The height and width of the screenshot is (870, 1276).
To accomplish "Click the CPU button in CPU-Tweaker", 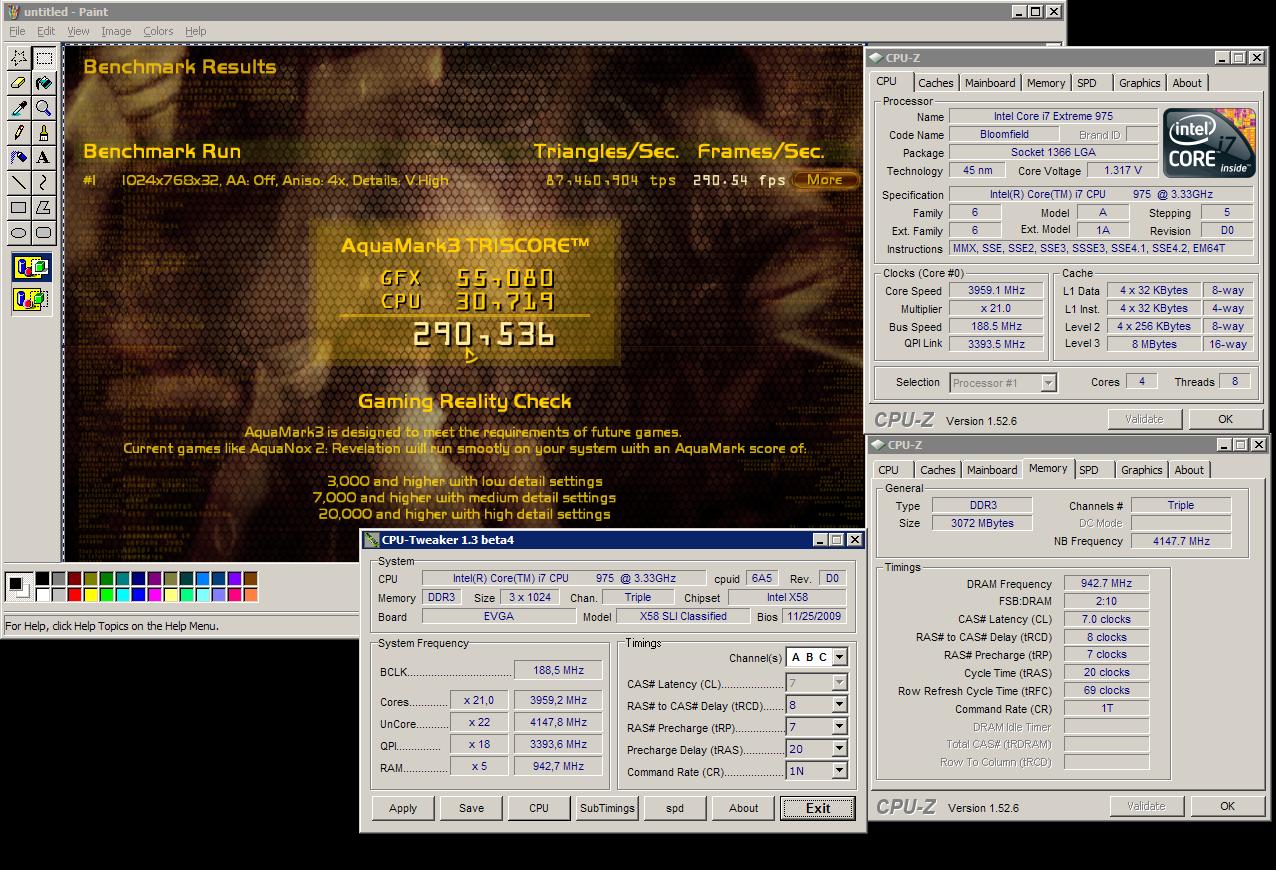I will click(x=539, y=808).
